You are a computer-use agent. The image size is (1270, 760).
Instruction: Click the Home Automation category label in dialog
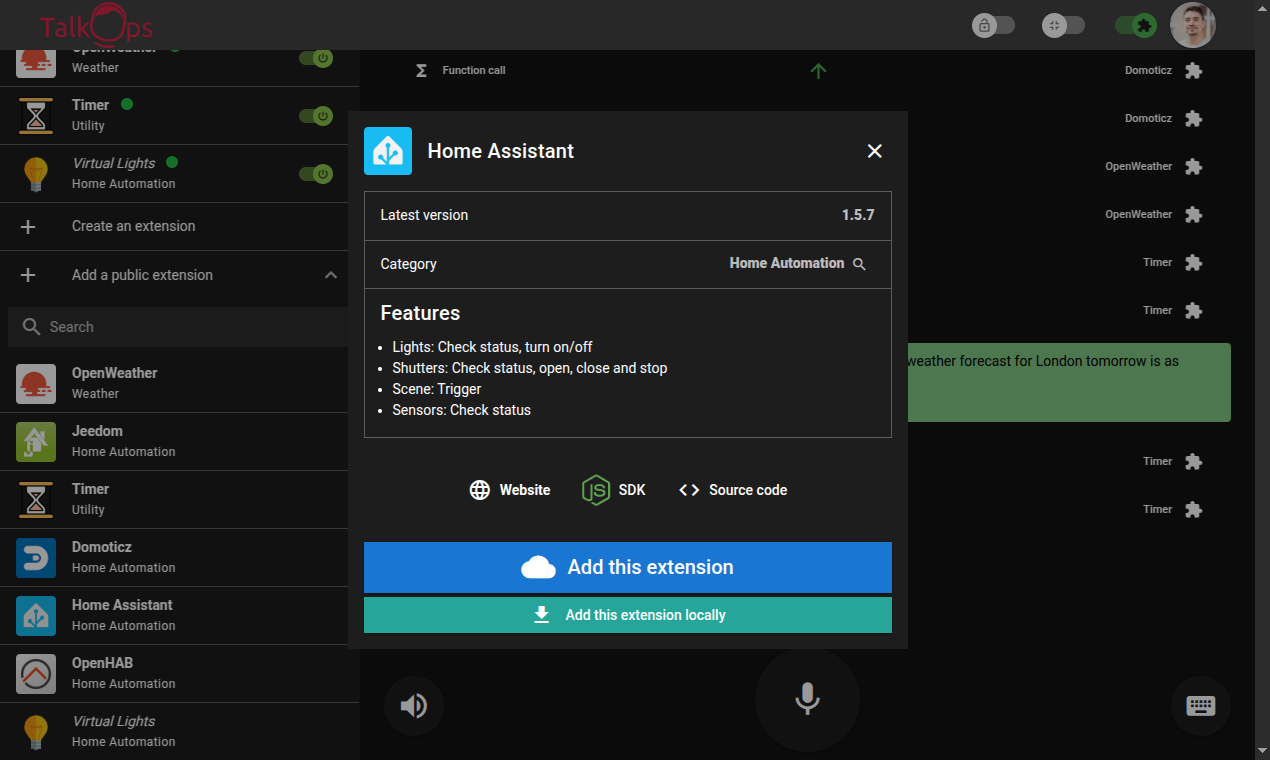(787, 263)
